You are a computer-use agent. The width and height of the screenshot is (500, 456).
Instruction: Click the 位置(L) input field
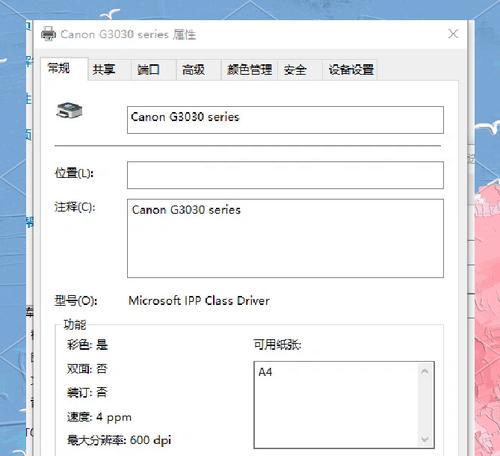(285, 175)
